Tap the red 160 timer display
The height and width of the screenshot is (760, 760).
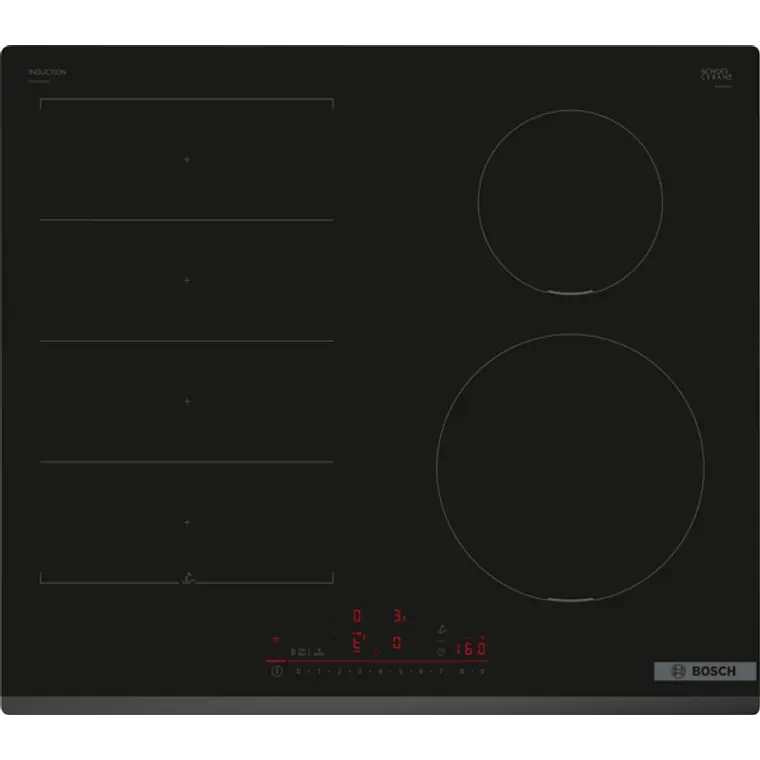point(471,648)
